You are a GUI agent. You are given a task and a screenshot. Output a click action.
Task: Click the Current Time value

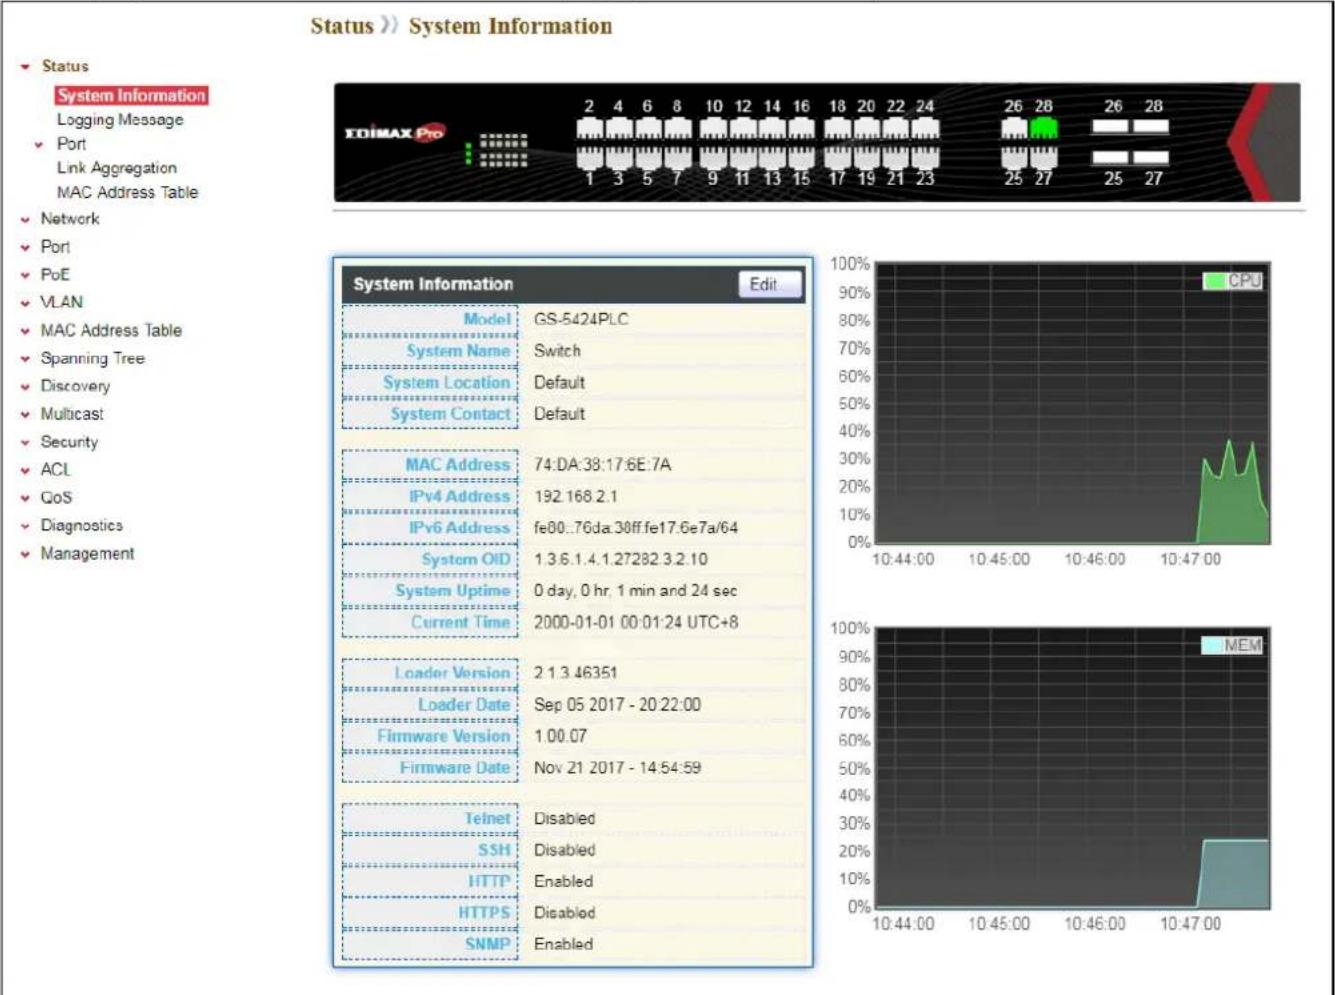pos(635,622)
